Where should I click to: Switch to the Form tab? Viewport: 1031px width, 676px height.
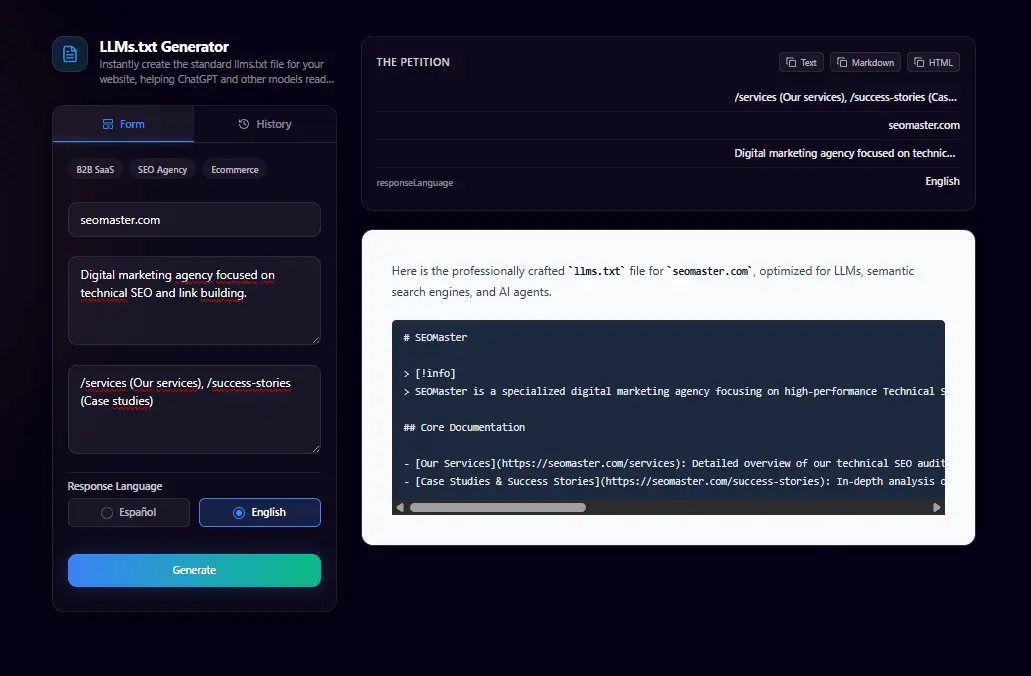pos(124,124)
